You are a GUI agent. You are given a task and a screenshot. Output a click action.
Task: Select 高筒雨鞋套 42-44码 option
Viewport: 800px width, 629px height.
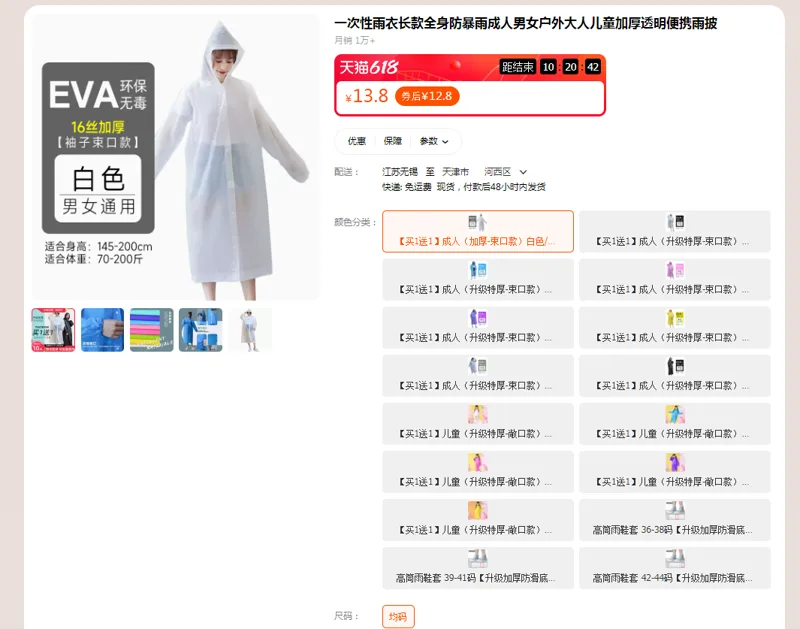pos(674,568)
